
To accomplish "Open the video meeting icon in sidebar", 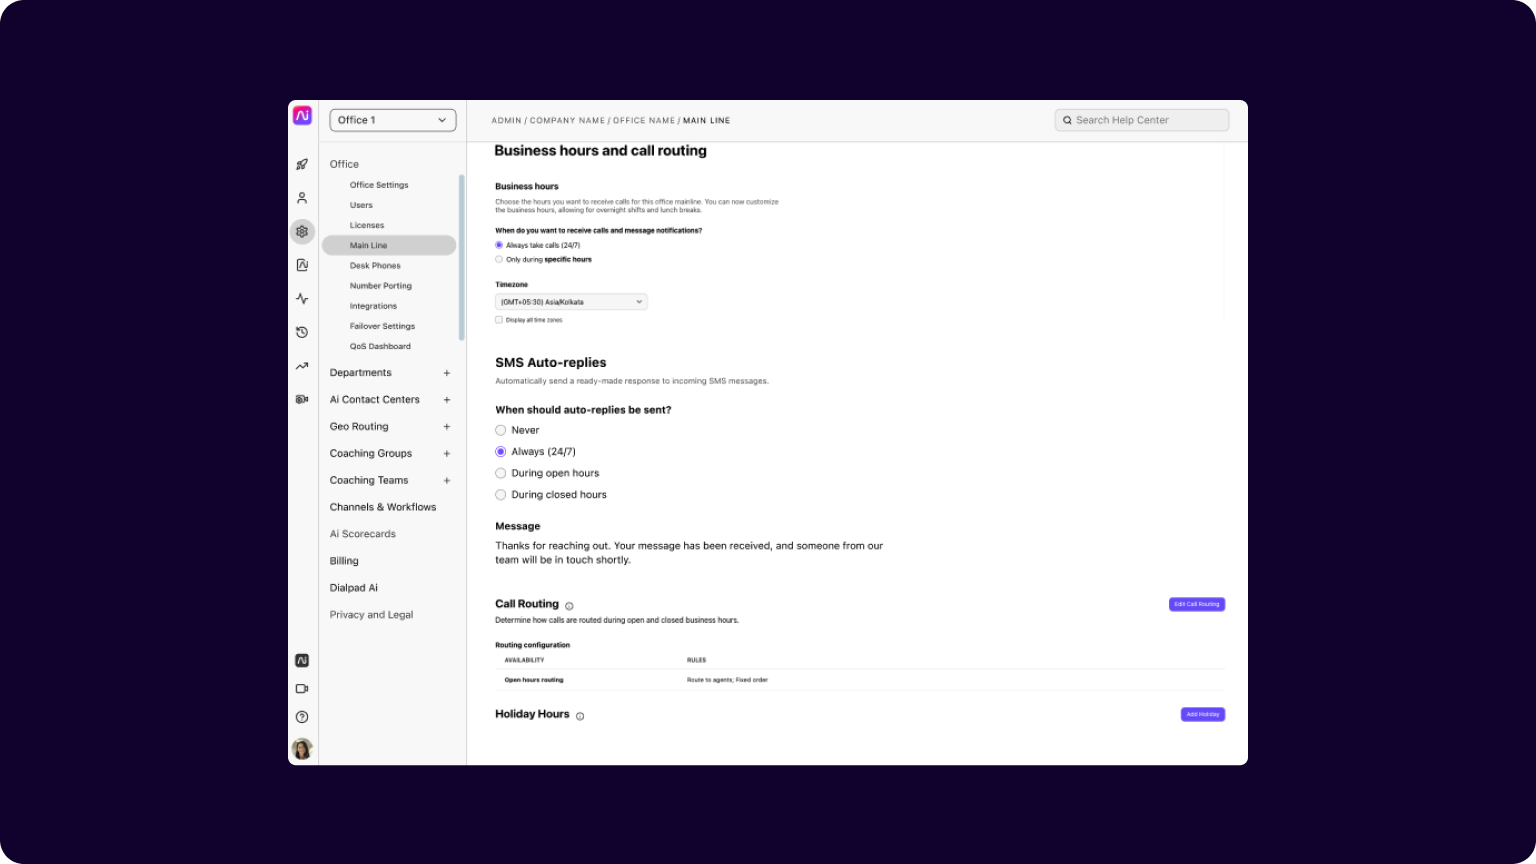I will tap(302, 689).
